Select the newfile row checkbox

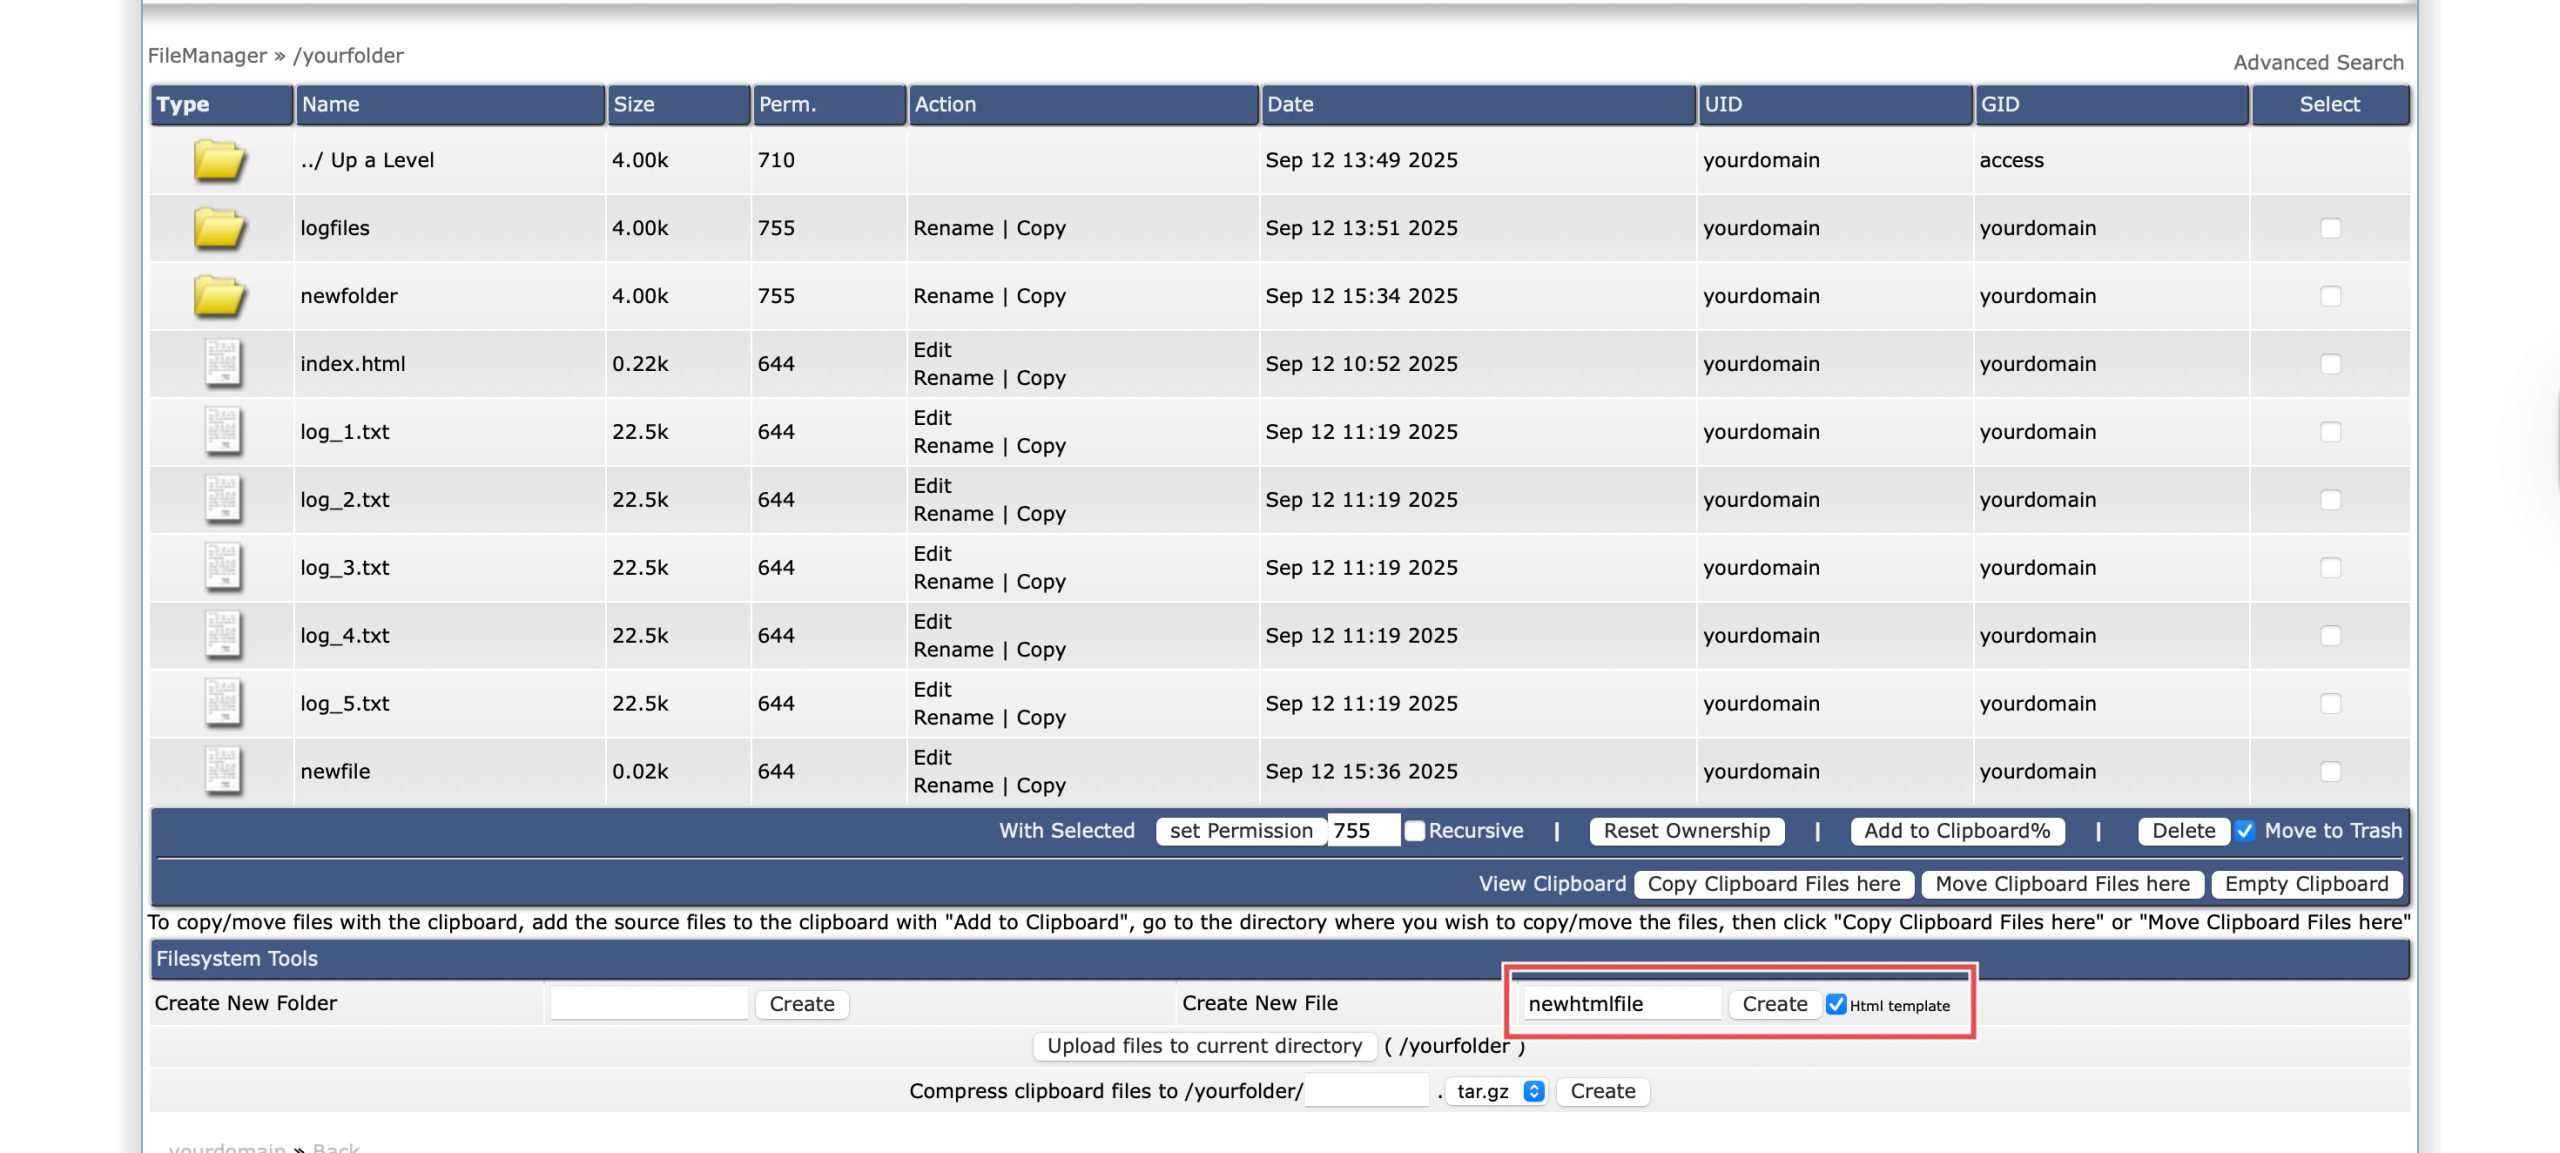pyautogui.click(x=2330, y=772)
